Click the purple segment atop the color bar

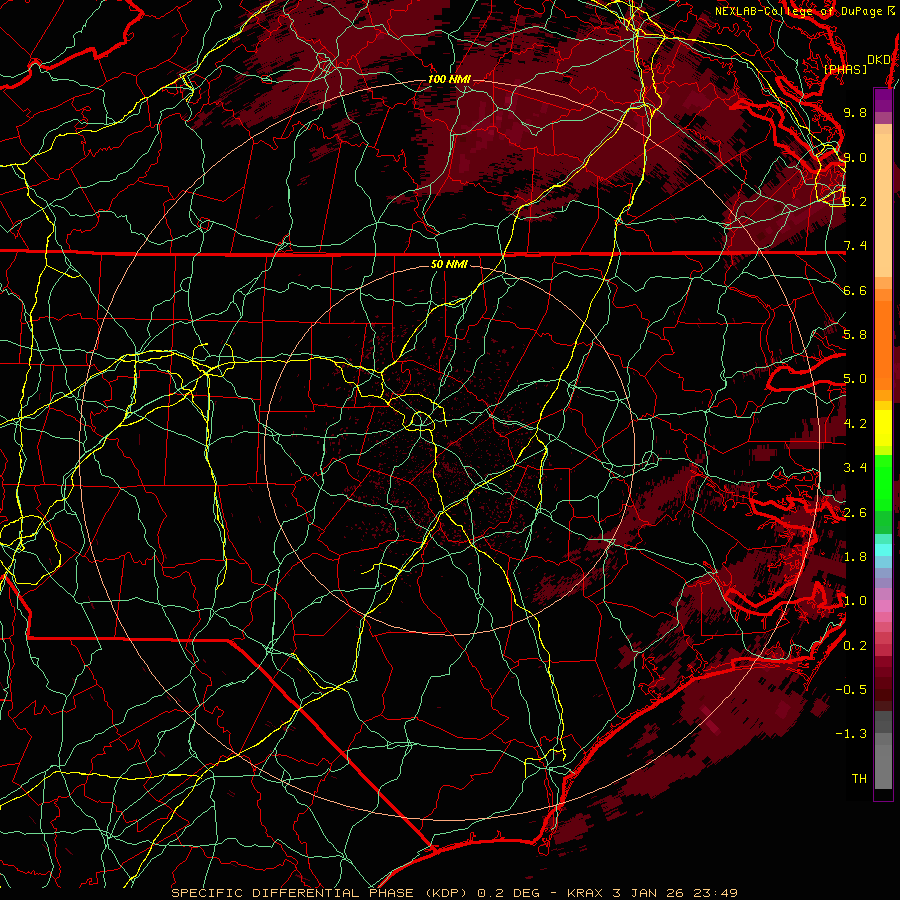(883, 100)
